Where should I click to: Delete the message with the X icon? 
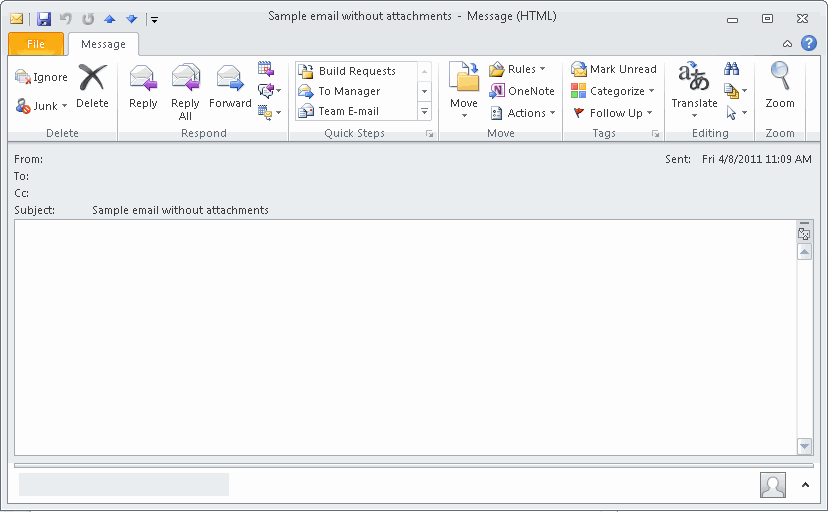coord(93,87)
